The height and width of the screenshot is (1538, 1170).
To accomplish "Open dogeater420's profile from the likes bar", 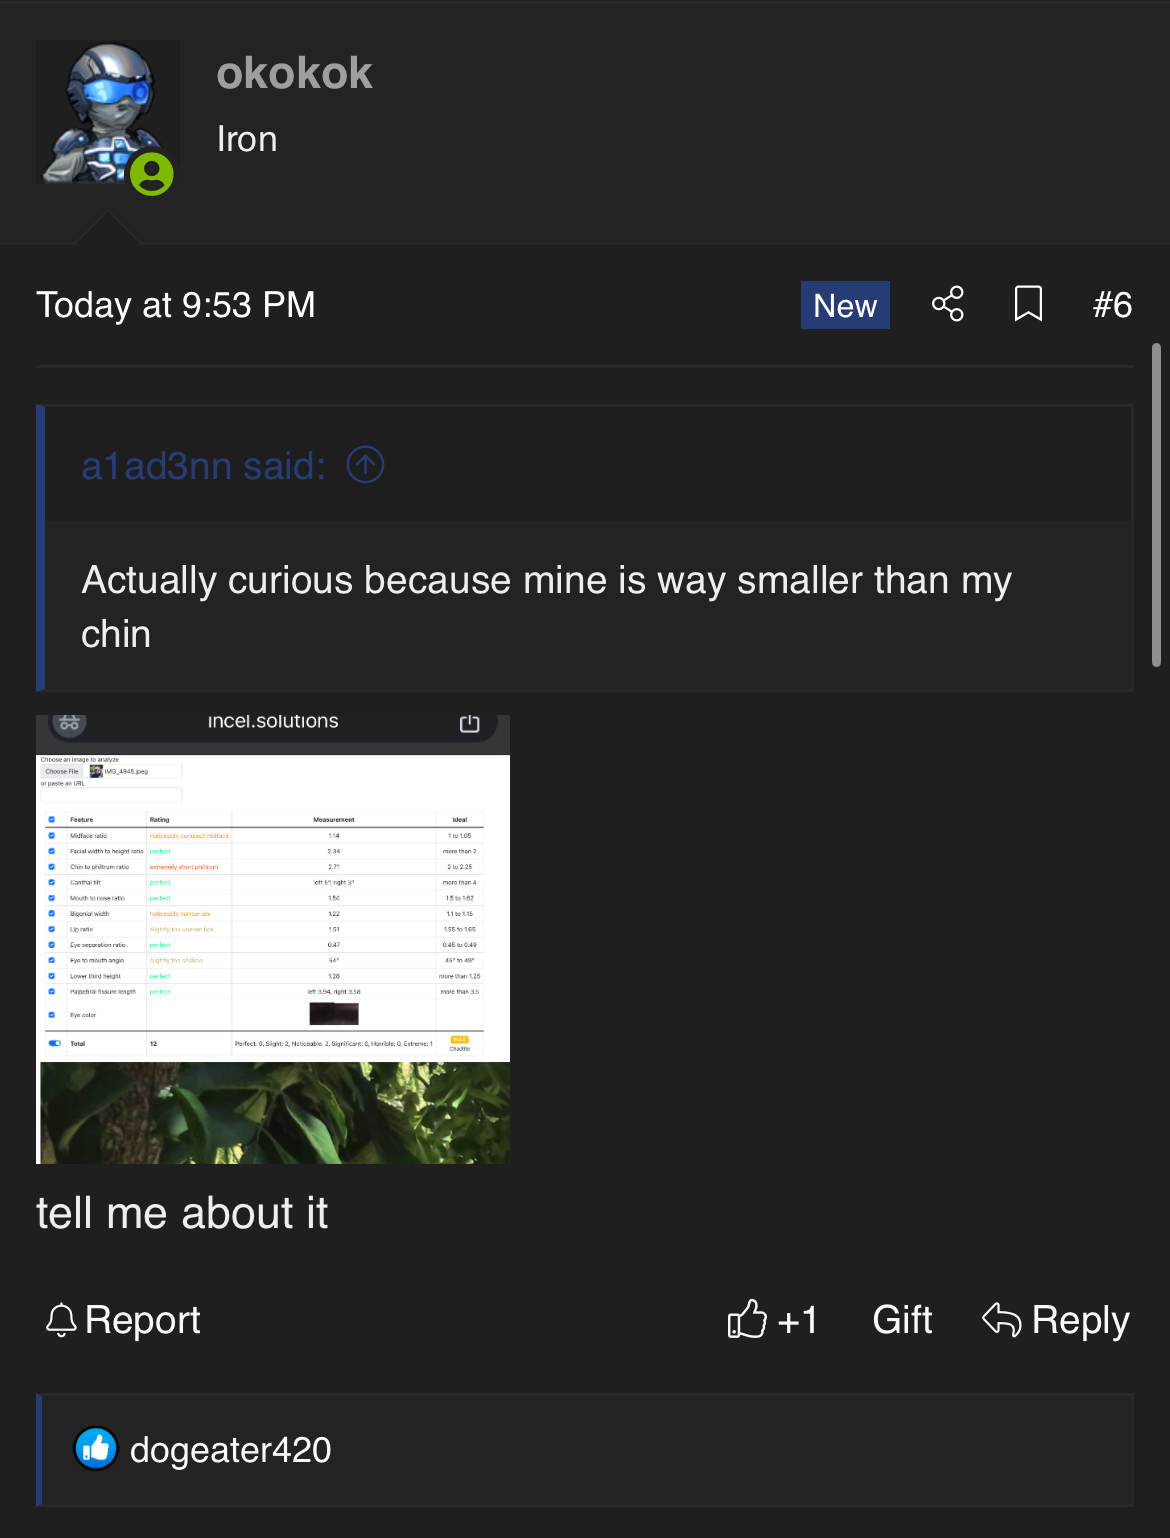I will tap(230, 1450).
